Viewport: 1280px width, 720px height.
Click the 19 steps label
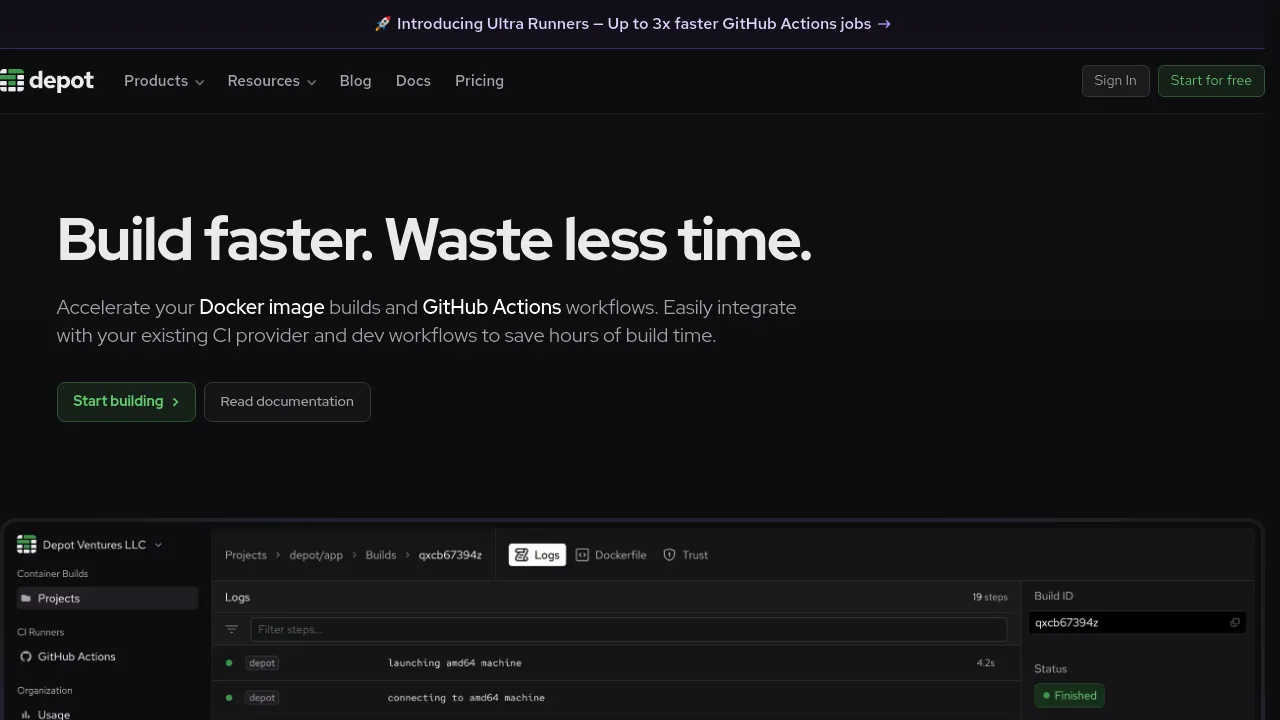tap(990, 597)
